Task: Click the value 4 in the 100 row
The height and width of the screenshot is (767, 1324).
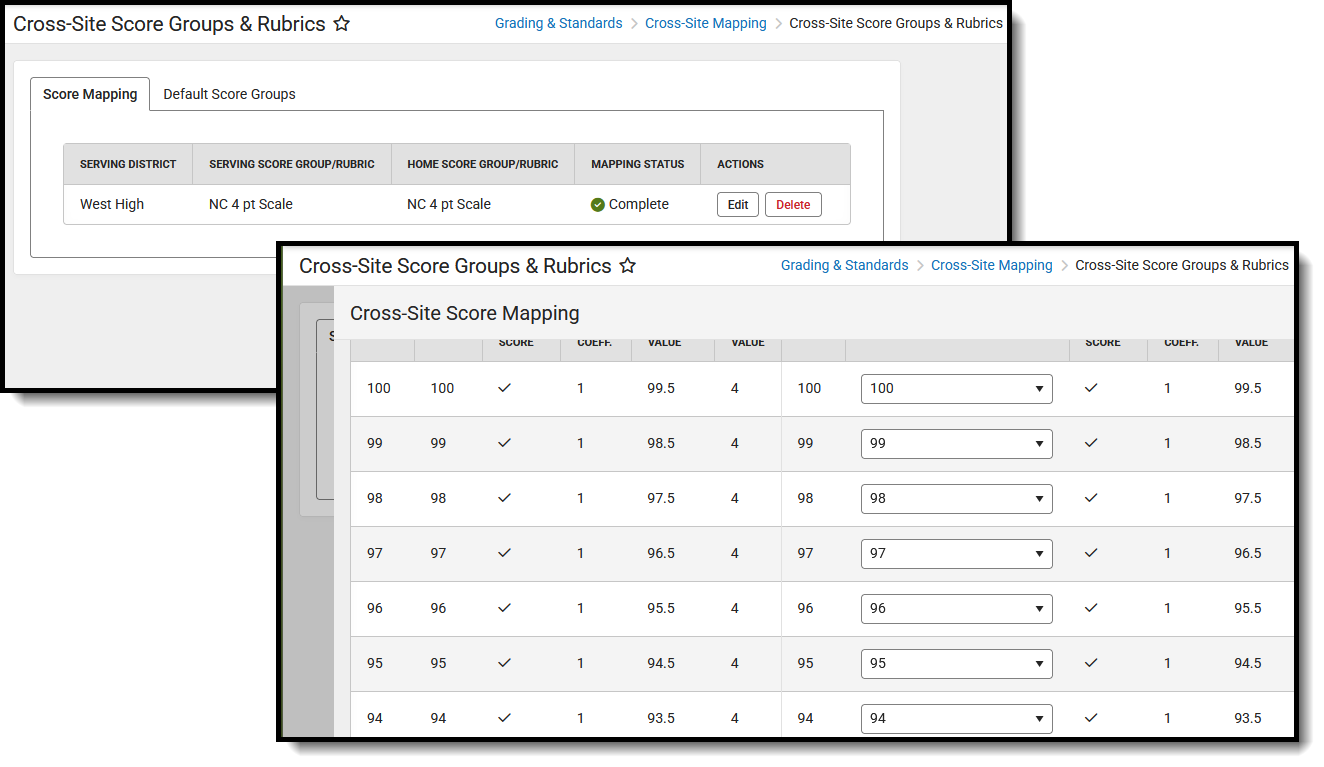Action: click(735, 388)
